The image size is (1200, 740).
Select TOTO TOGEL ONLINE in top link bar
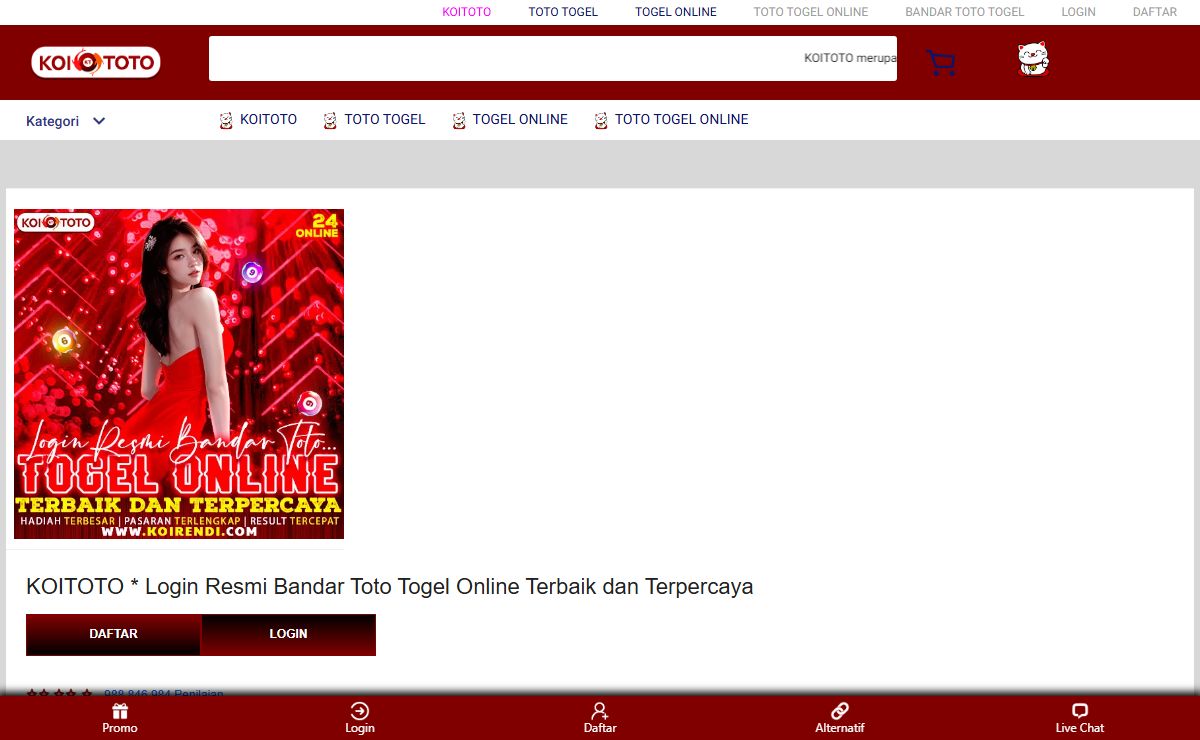point(811,12)
